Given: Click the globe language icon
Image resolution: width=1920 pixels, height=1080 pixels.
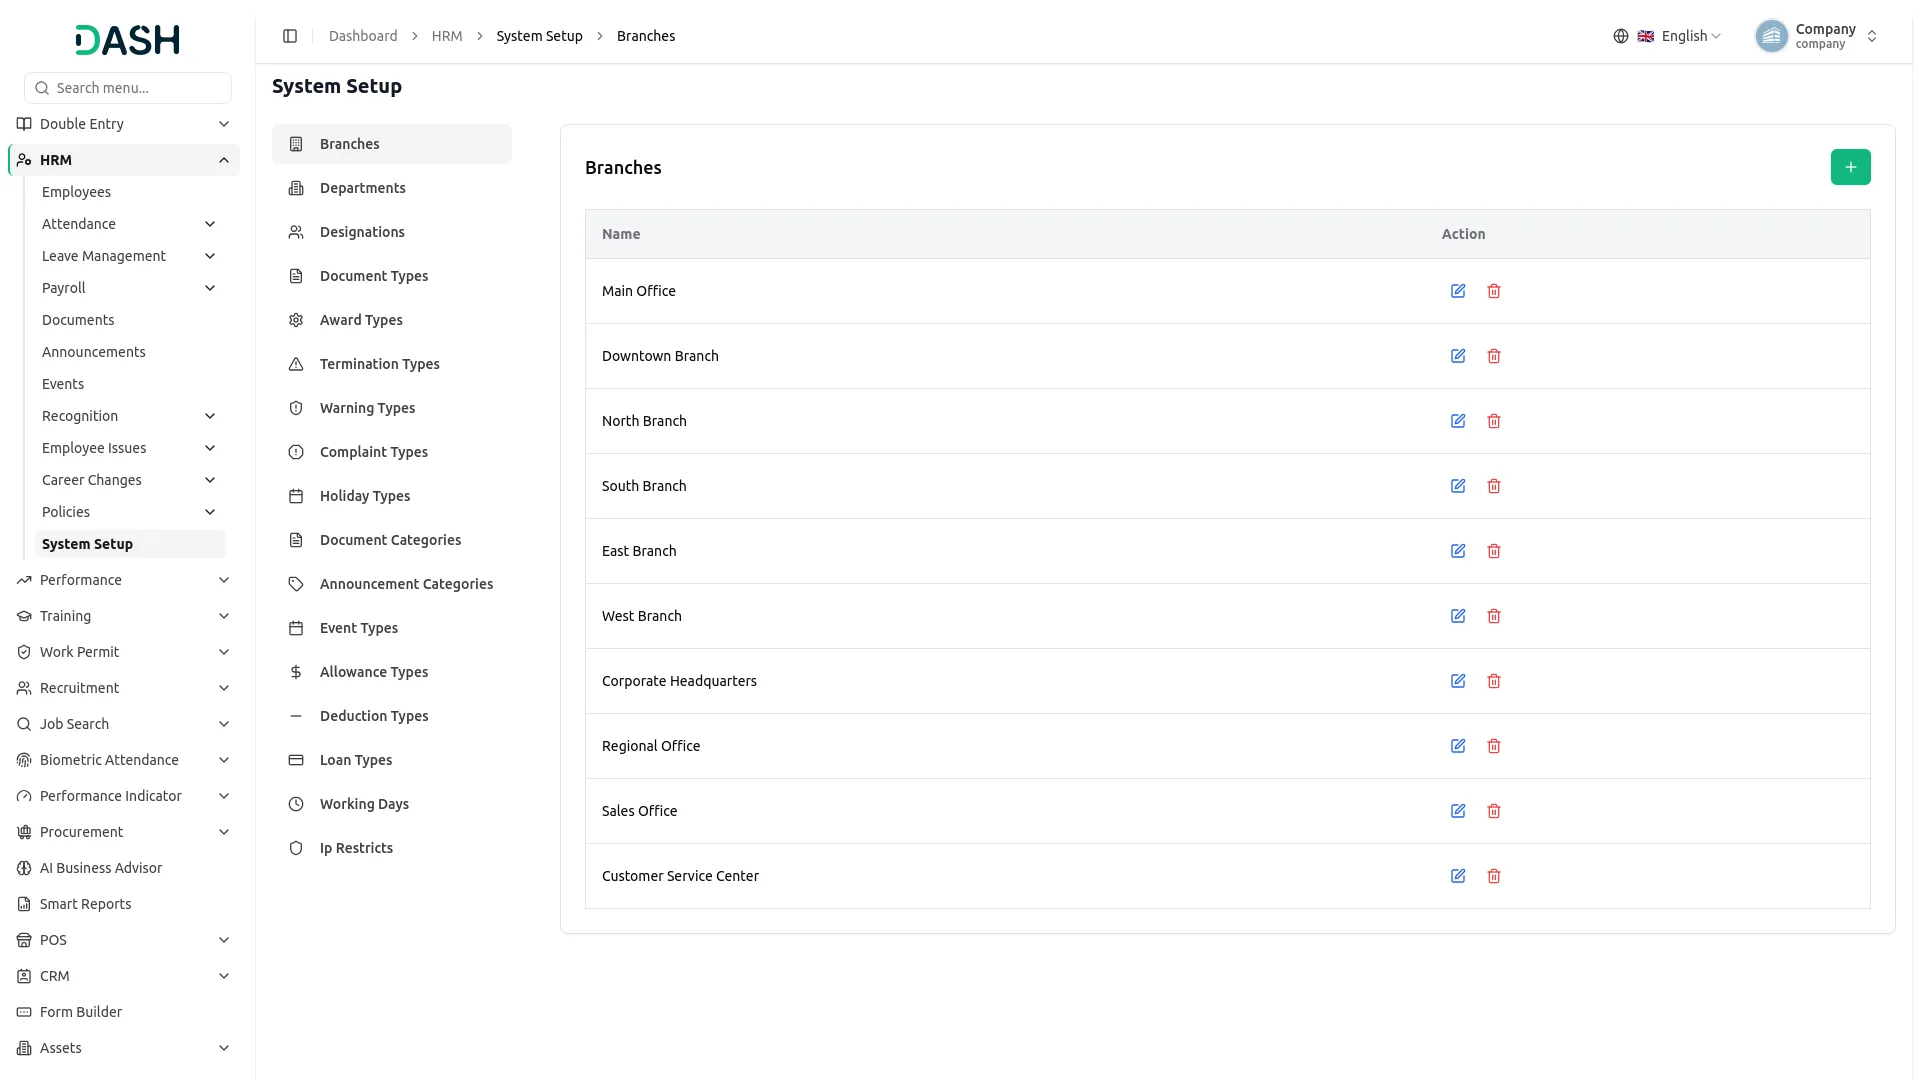Looking at the screenshot, I should [x=1621, y=36].
